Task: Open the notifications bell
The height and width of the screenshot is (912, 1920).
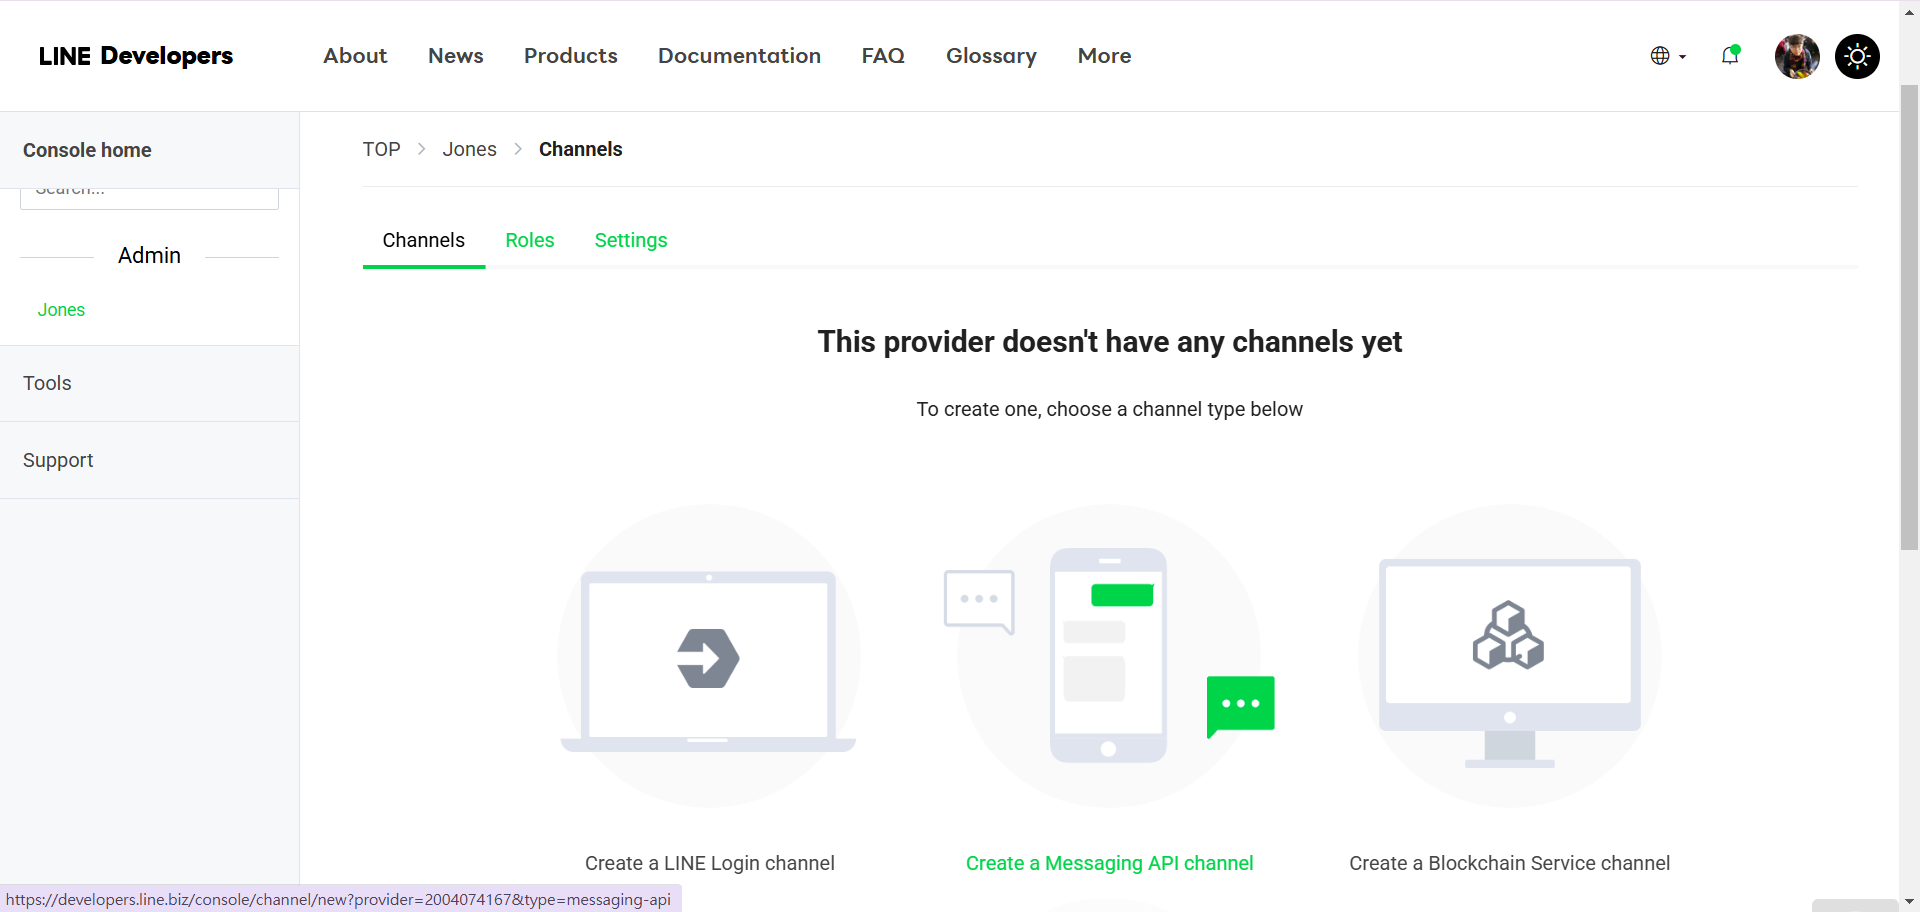Action: tap(1729, 56)
